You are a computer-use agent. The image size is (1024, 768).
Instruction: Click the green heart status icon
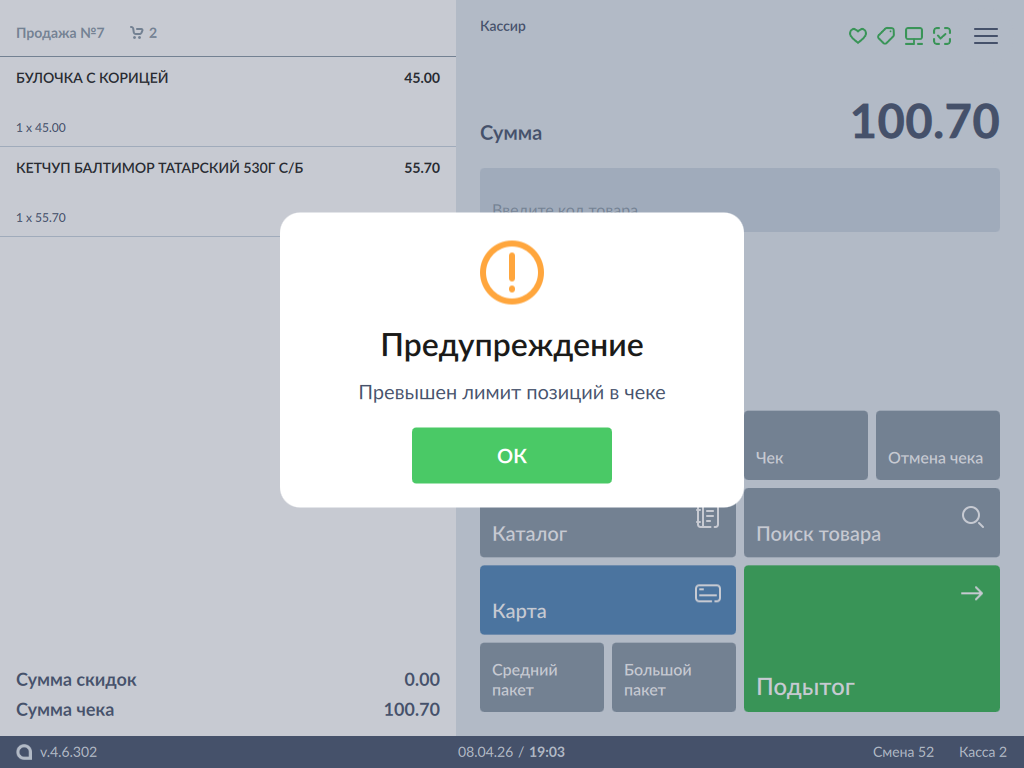click(857, 36)
